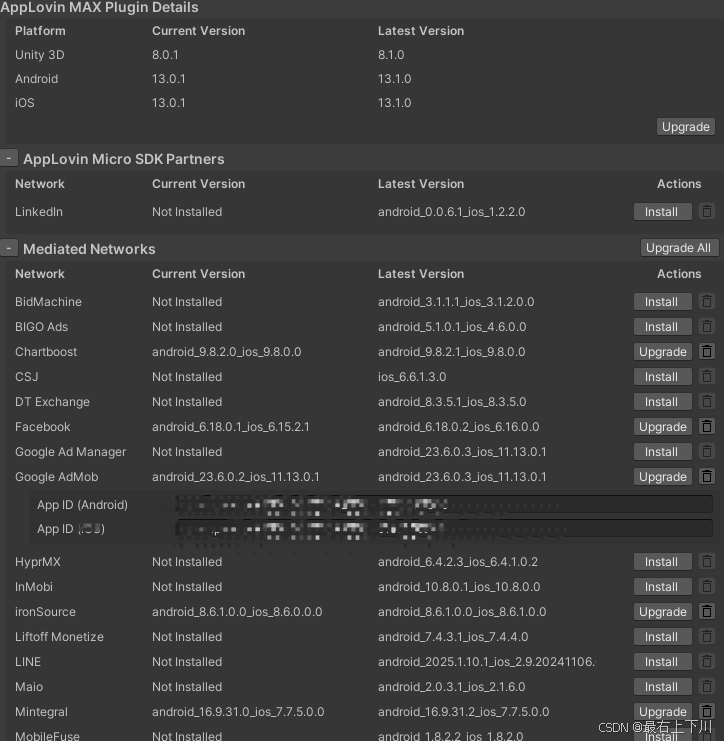This screenshot has width=724, height=741.
Task: Click Facebook latest version android_6.18.0.2_ios_6.16.0.0
Action: pos(458,427)
